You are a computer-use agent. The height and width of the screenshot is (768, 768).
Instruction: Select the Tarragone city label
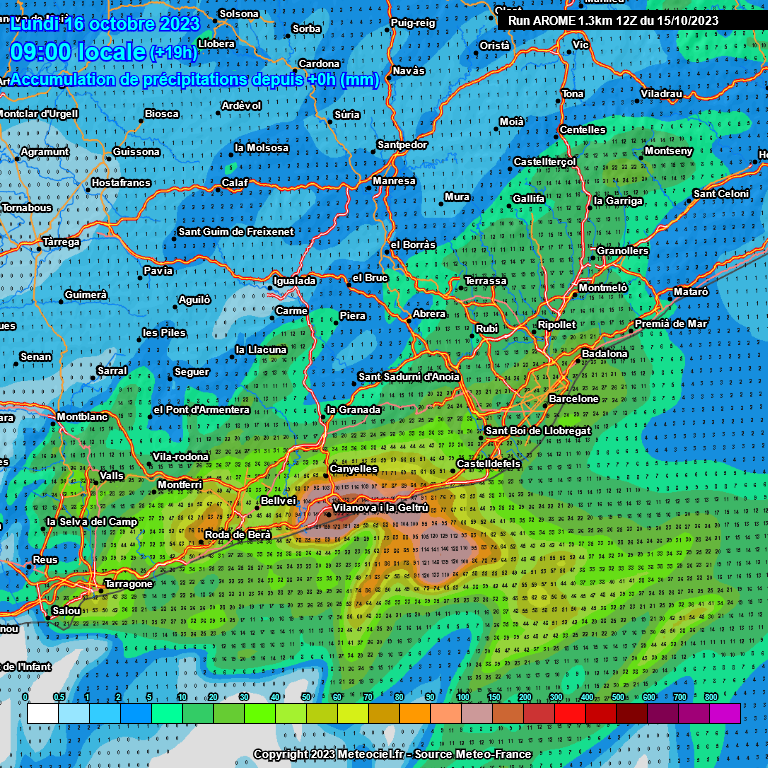[129, 584]
